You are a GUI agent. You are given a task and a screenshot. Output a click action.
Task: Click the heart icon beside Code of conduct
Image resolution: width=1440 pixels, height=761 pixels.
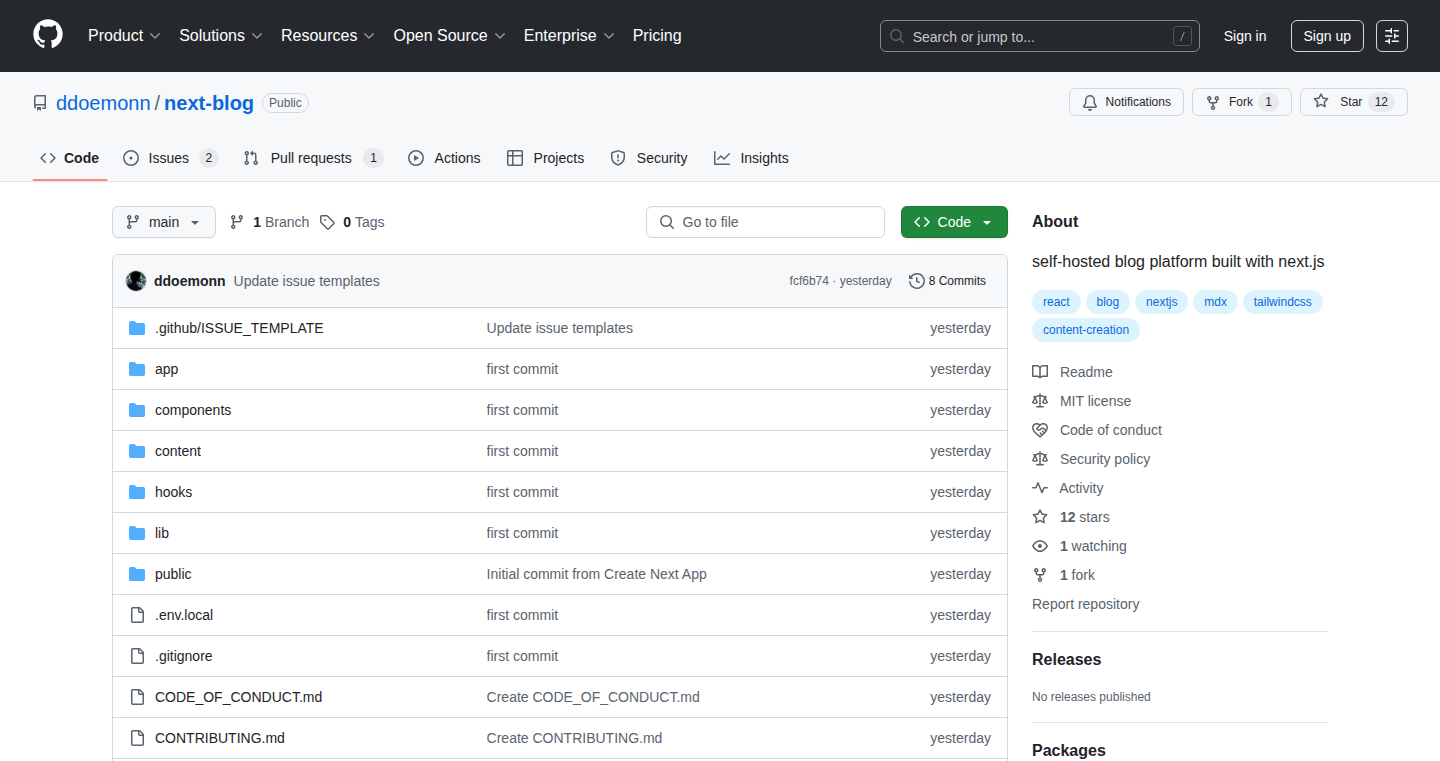[x=1040, y=430]
